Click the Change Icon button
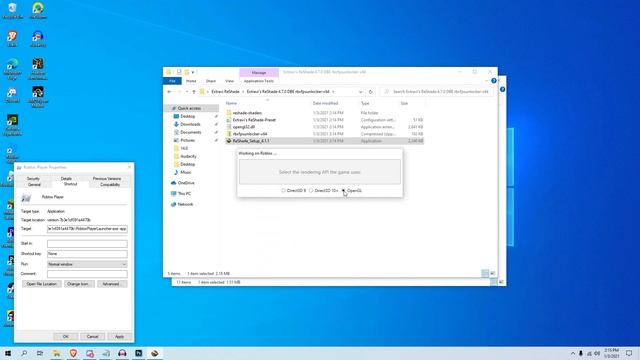 [78, 284]
